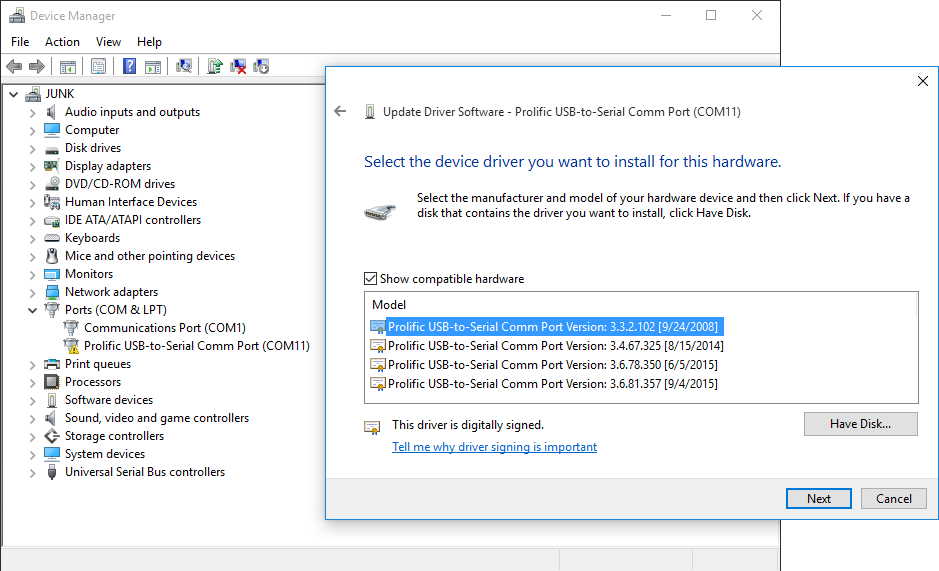Click the back arrow in Update Driver dialog
The image size is (939, 571).
tap(340, 112)
